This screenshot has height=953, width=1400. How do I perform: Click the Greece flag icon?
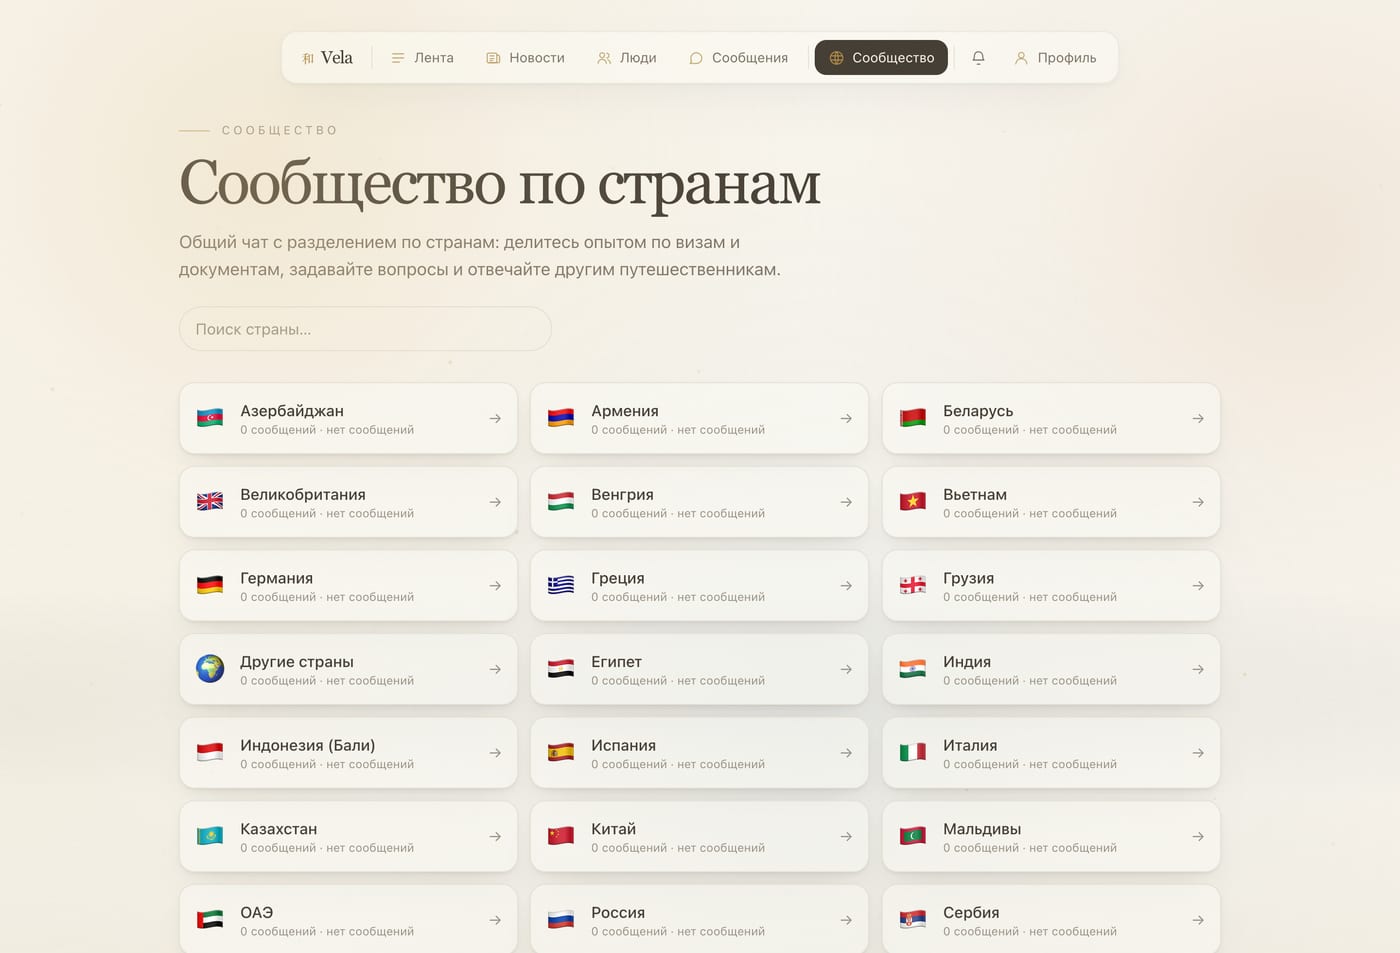(561, 586)
